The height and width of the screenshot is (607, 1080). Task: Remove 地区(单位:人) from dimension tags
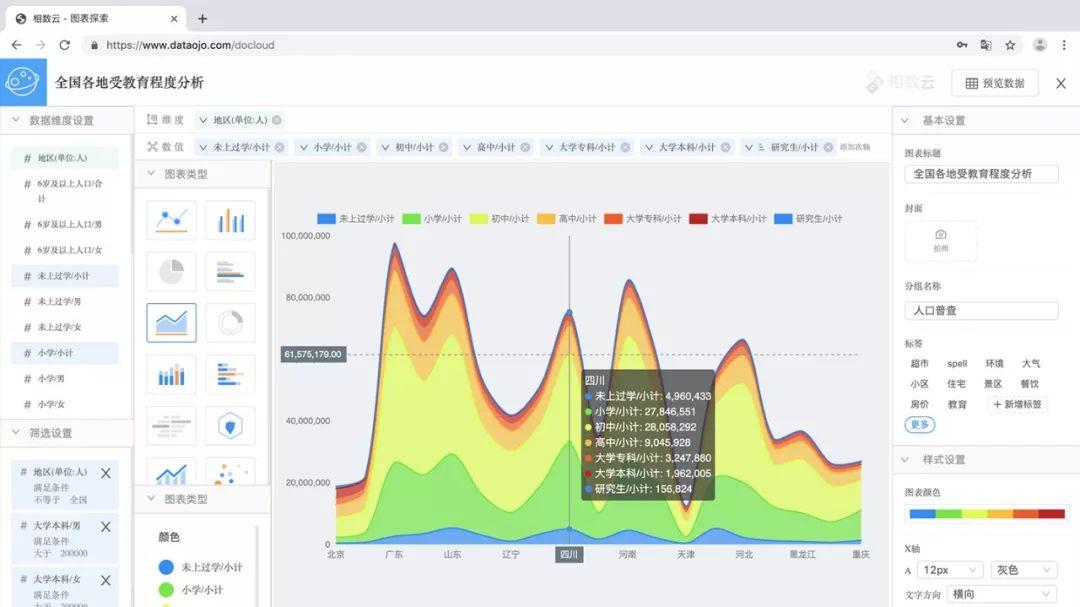coord(277,120)
